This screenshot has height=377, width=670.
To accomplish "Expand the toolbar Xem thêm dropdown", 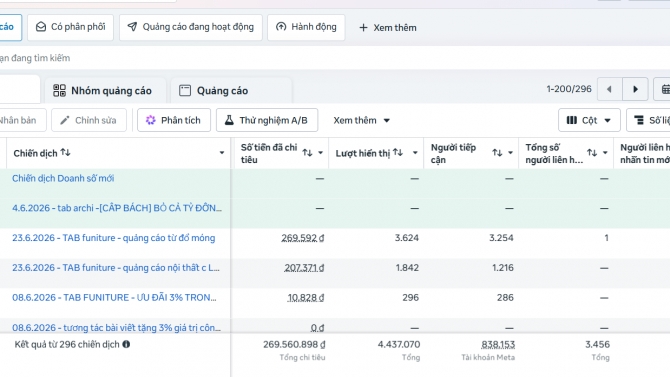I will point(361,120).
